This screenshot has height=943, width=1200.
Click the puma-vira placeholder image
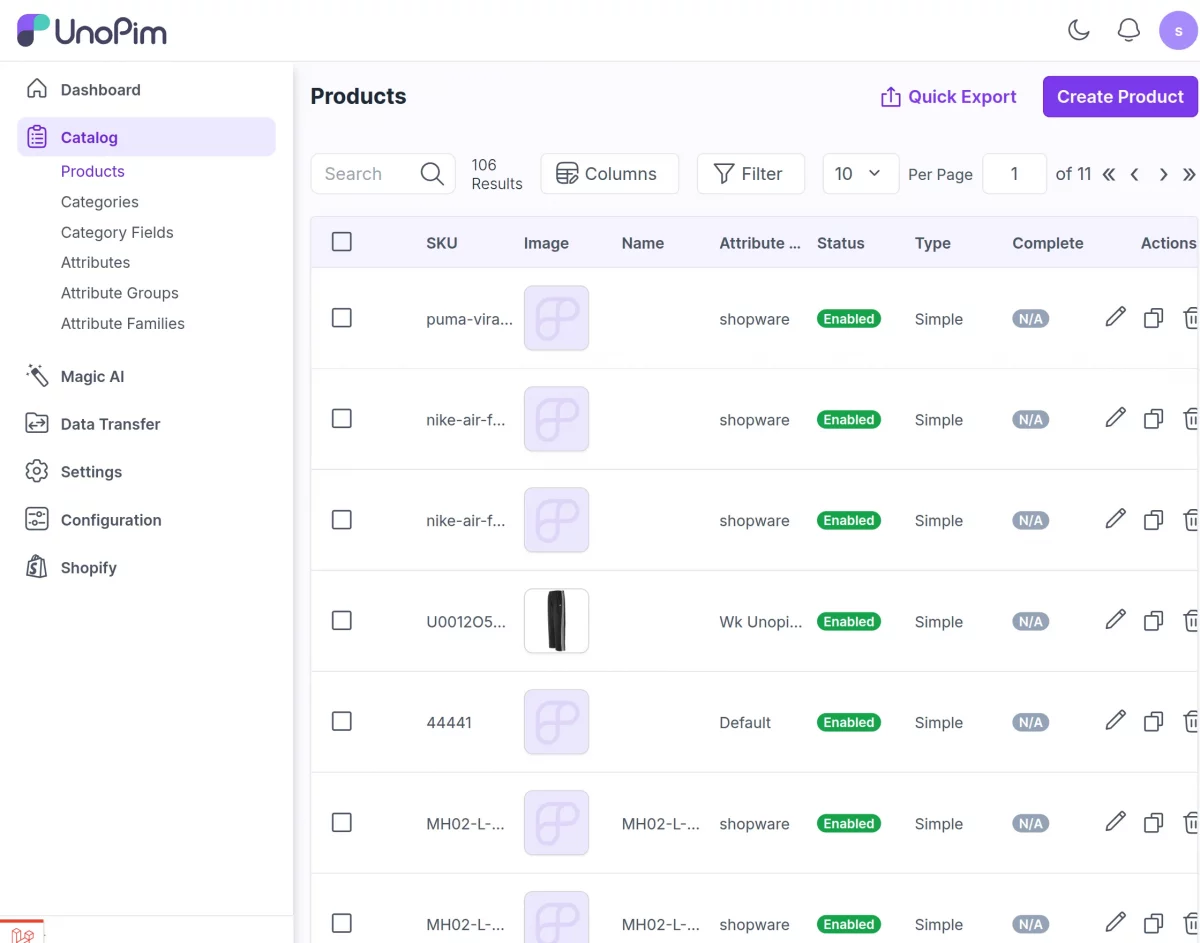coord(556,318)
